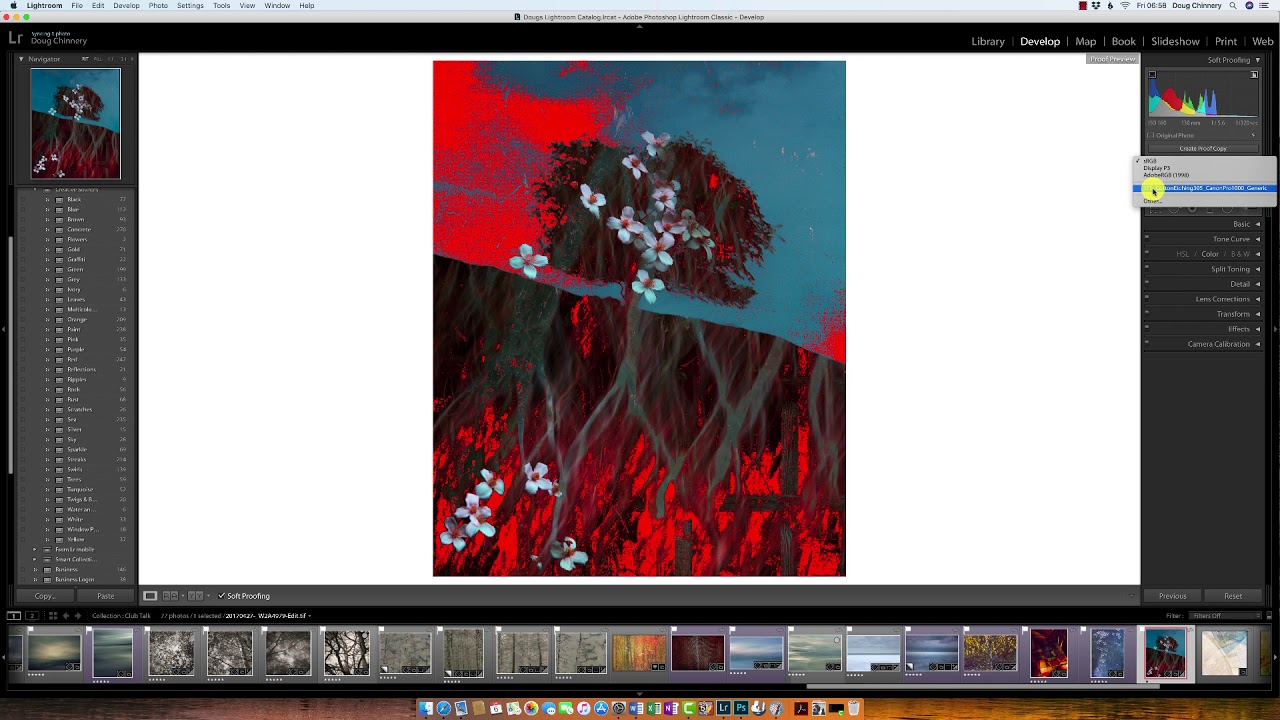1280x720 pixels.
Task: Collapse the Navigator panel
Action: click(x=21, y=59)
